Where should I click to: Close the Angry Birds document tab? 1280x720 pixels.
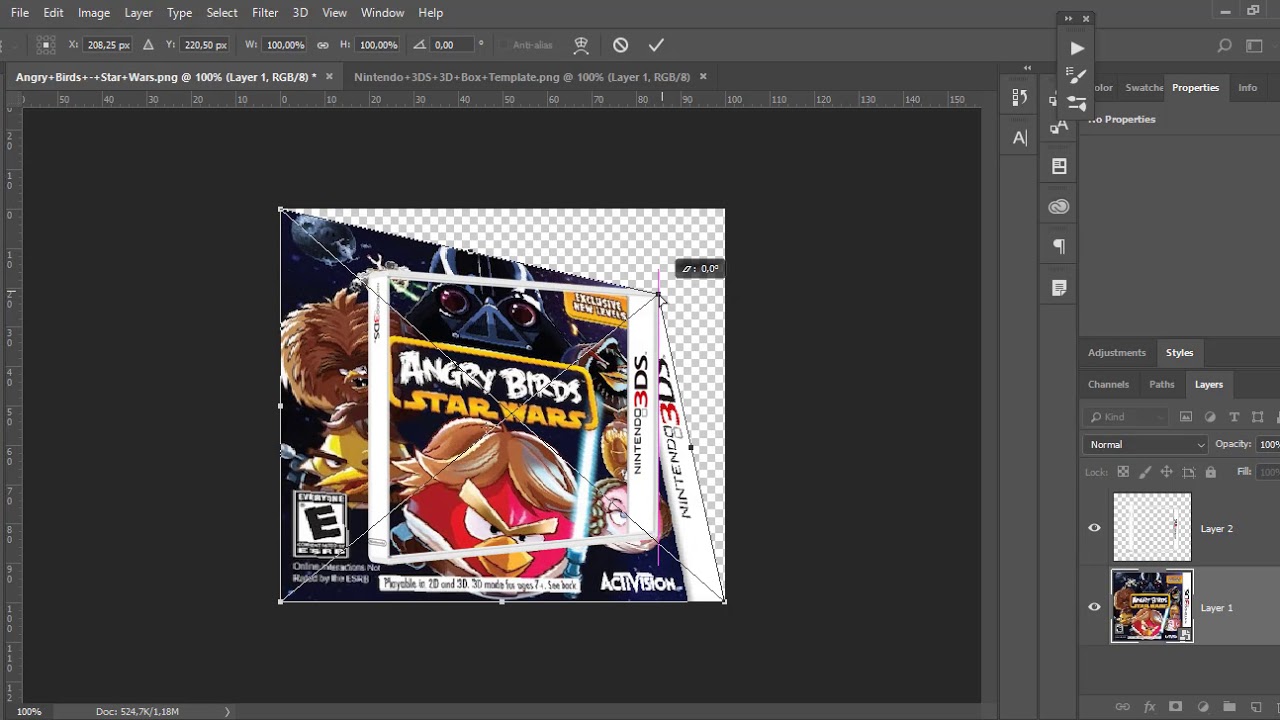tap(329, 76)
